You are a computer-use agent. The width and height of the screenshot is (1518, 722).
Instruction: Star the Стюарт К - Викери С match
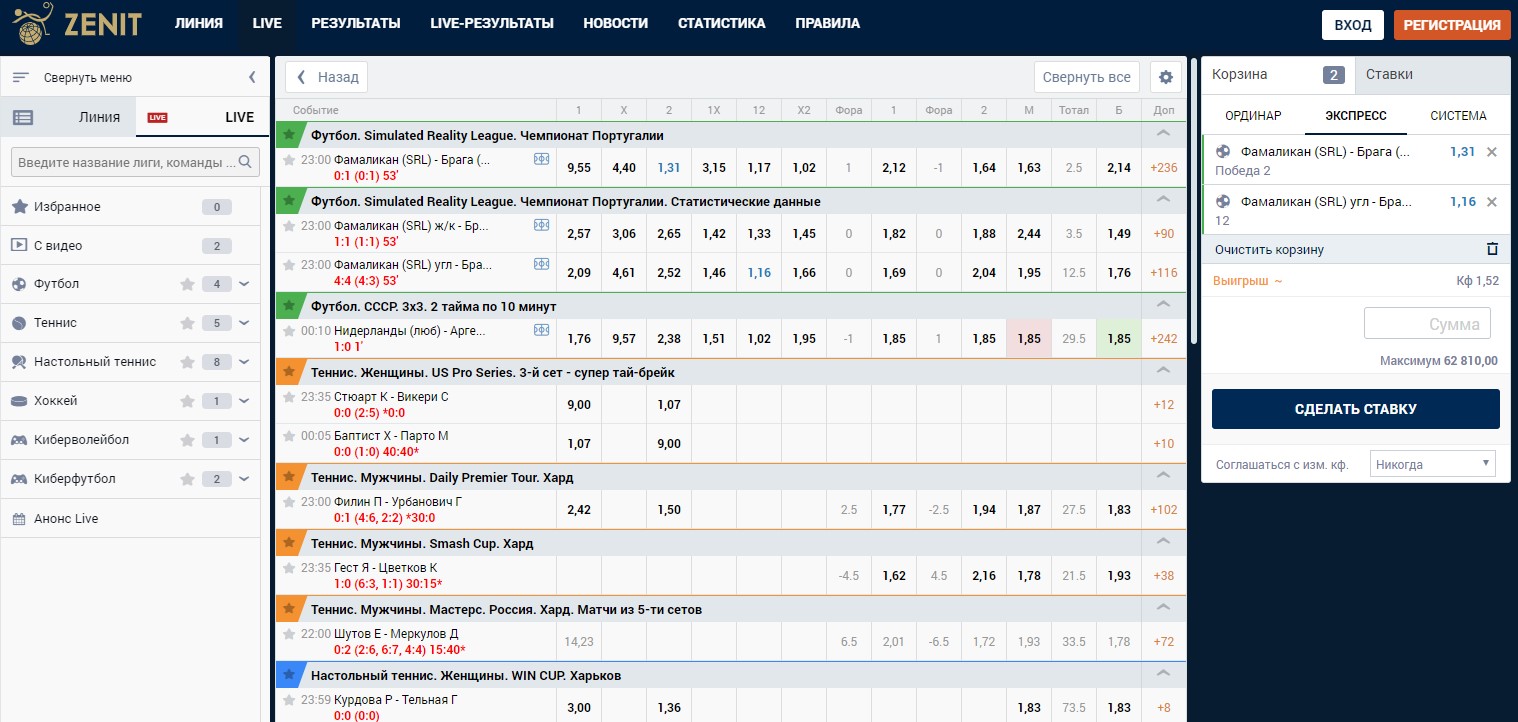click(x=289, y=397)
